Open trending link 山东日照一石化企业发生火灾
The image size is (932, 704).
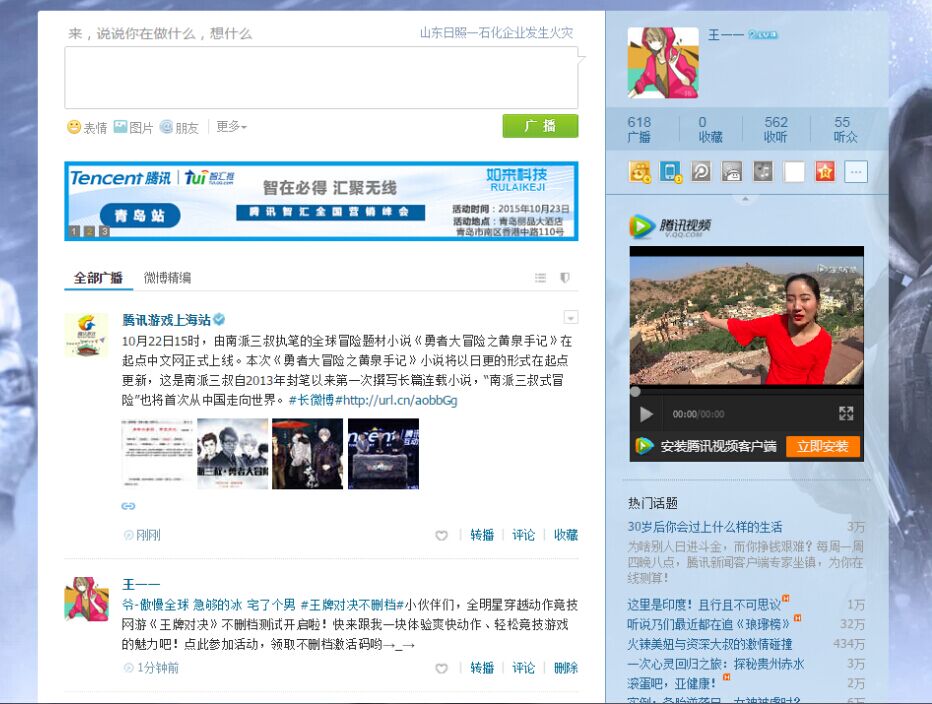496,33
